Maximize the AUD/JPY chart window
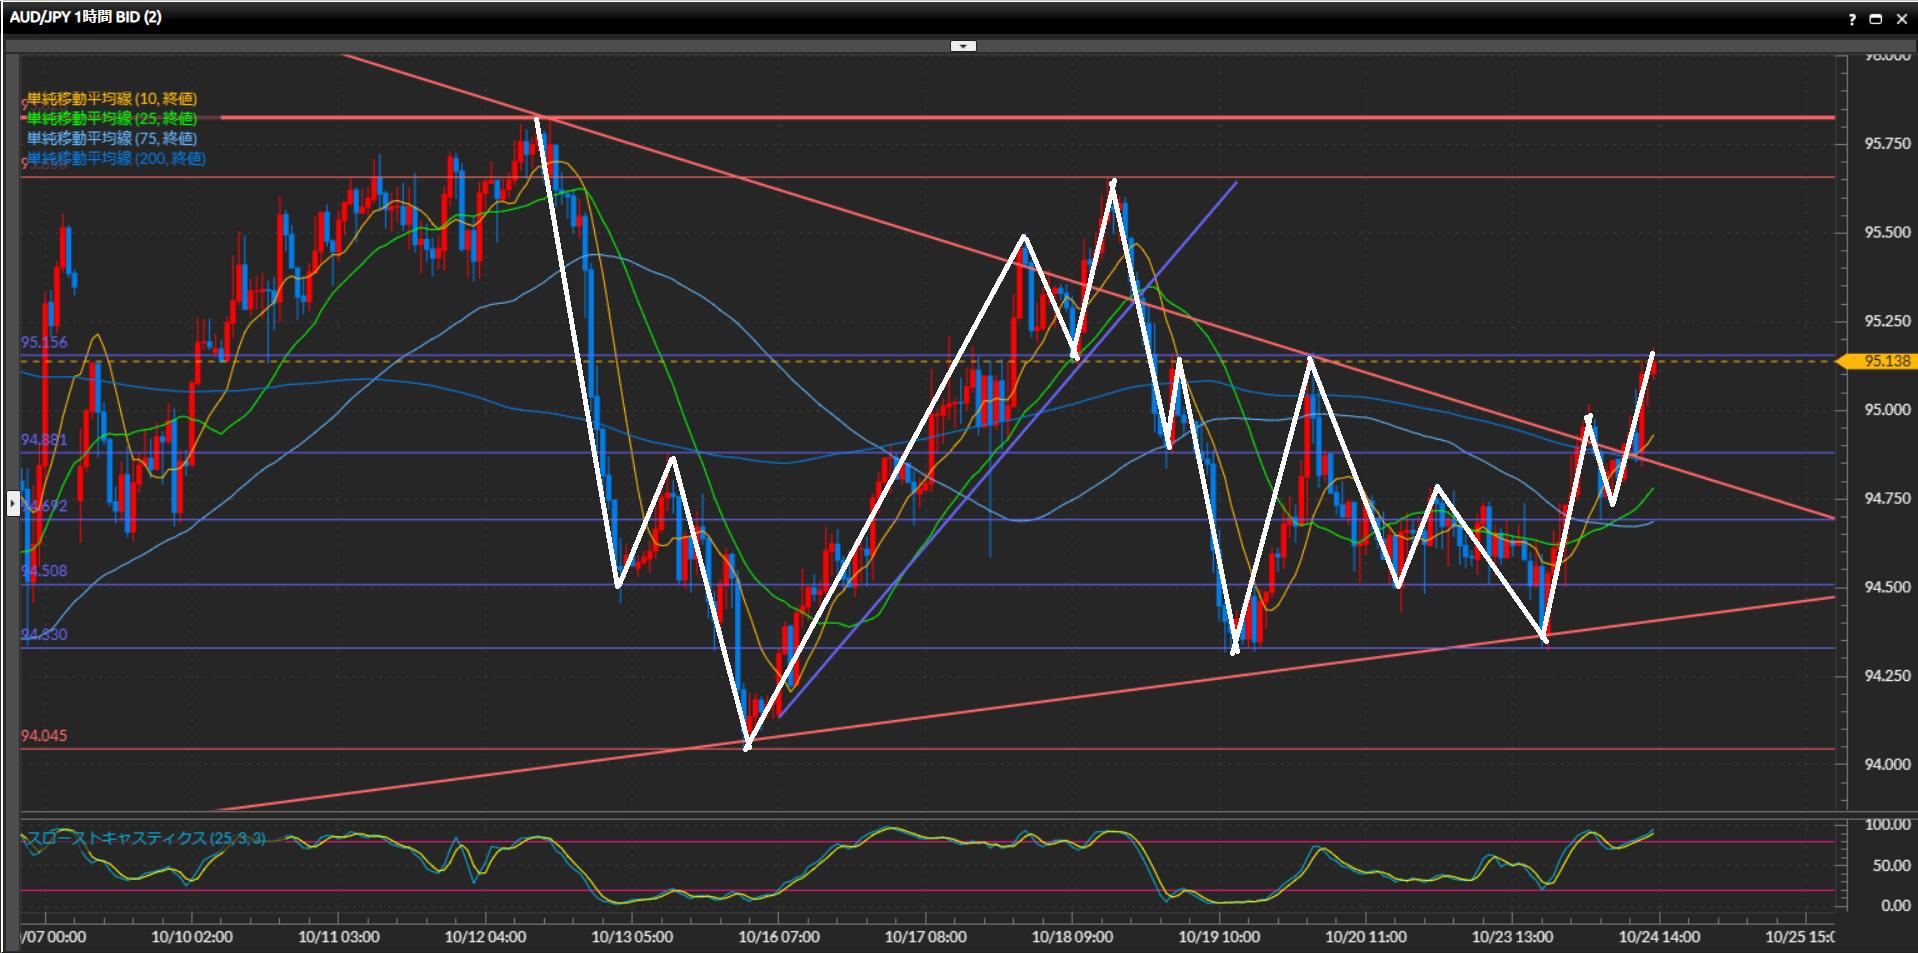 click(x=1876, y=19)
